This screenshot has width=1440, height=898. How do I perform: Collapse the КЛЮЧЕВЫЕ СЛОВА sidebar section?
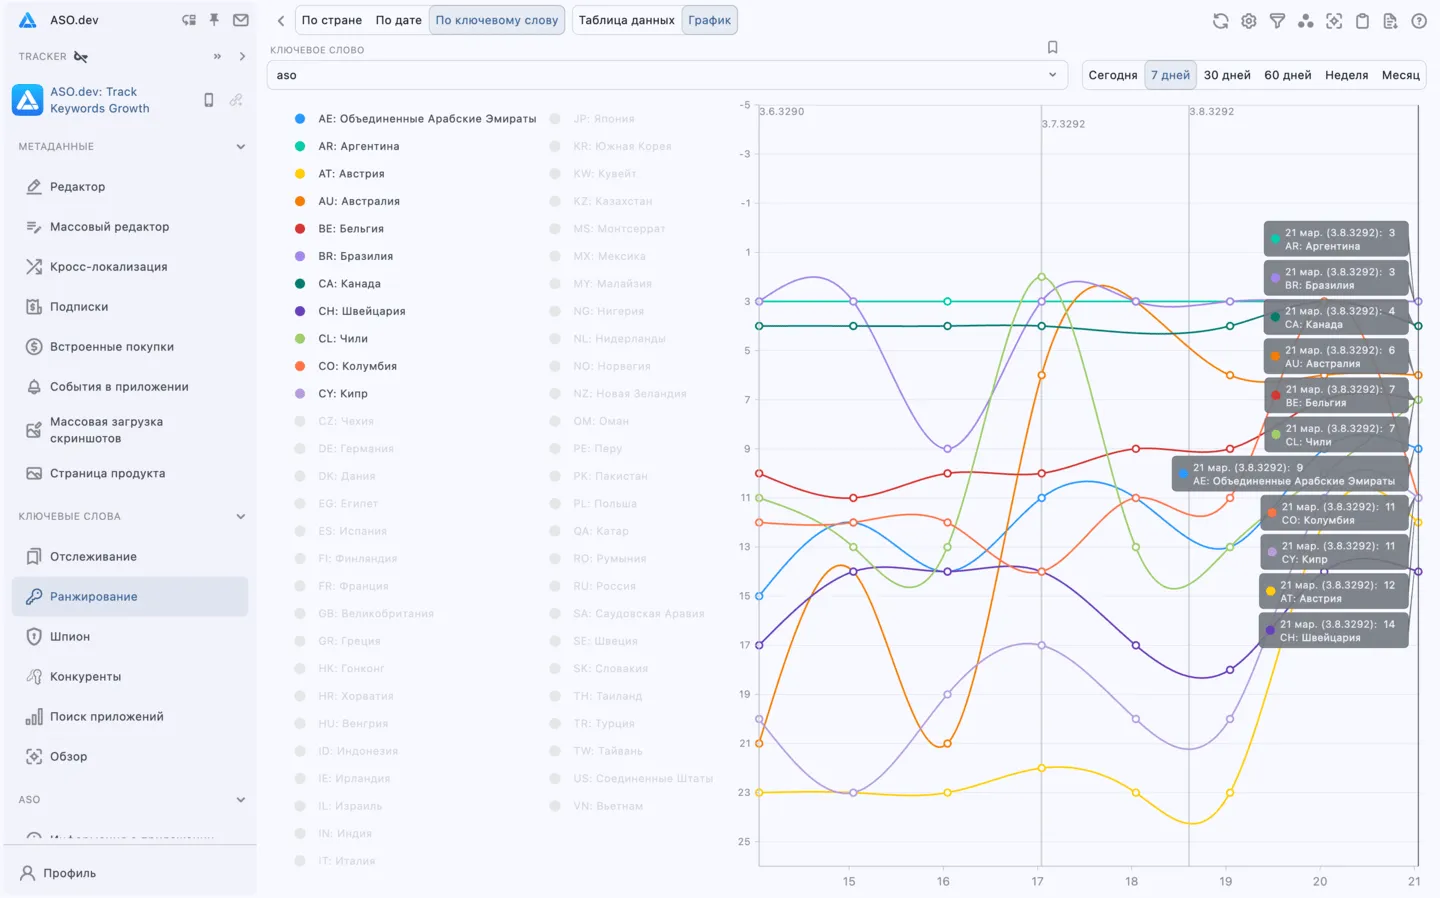point(240,517)
